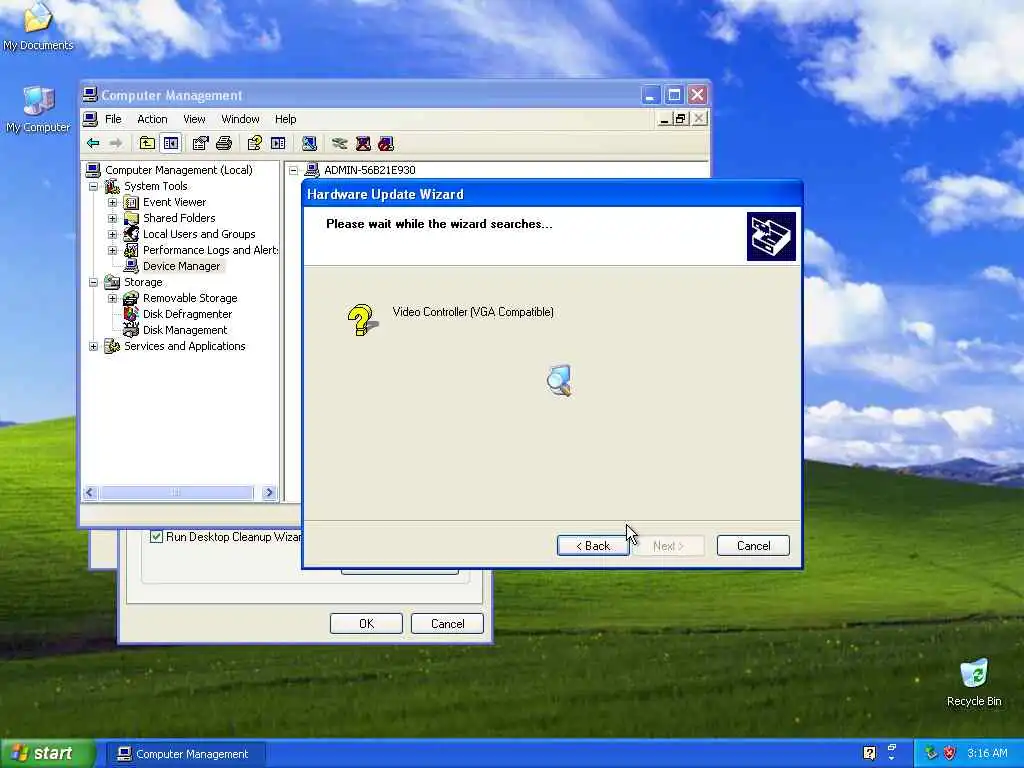The height and width of the screenshot is (768, 1024).
Task: Expand the Performance Logs and Alerts node
Action: coord(112,250)
